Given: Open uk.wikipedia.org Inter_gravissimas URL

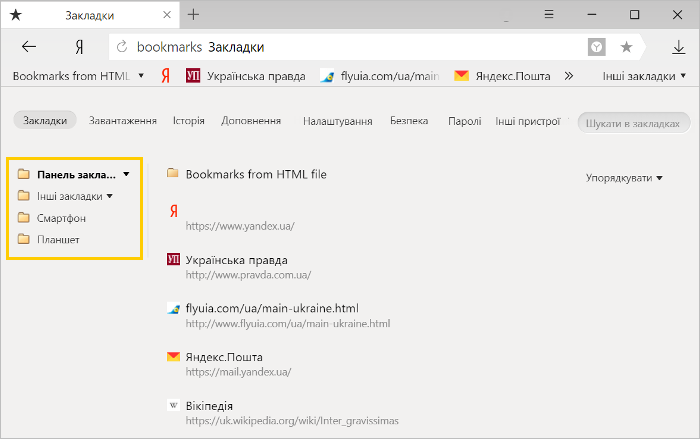Looking at the screenshot, I should tap(292, 421).
